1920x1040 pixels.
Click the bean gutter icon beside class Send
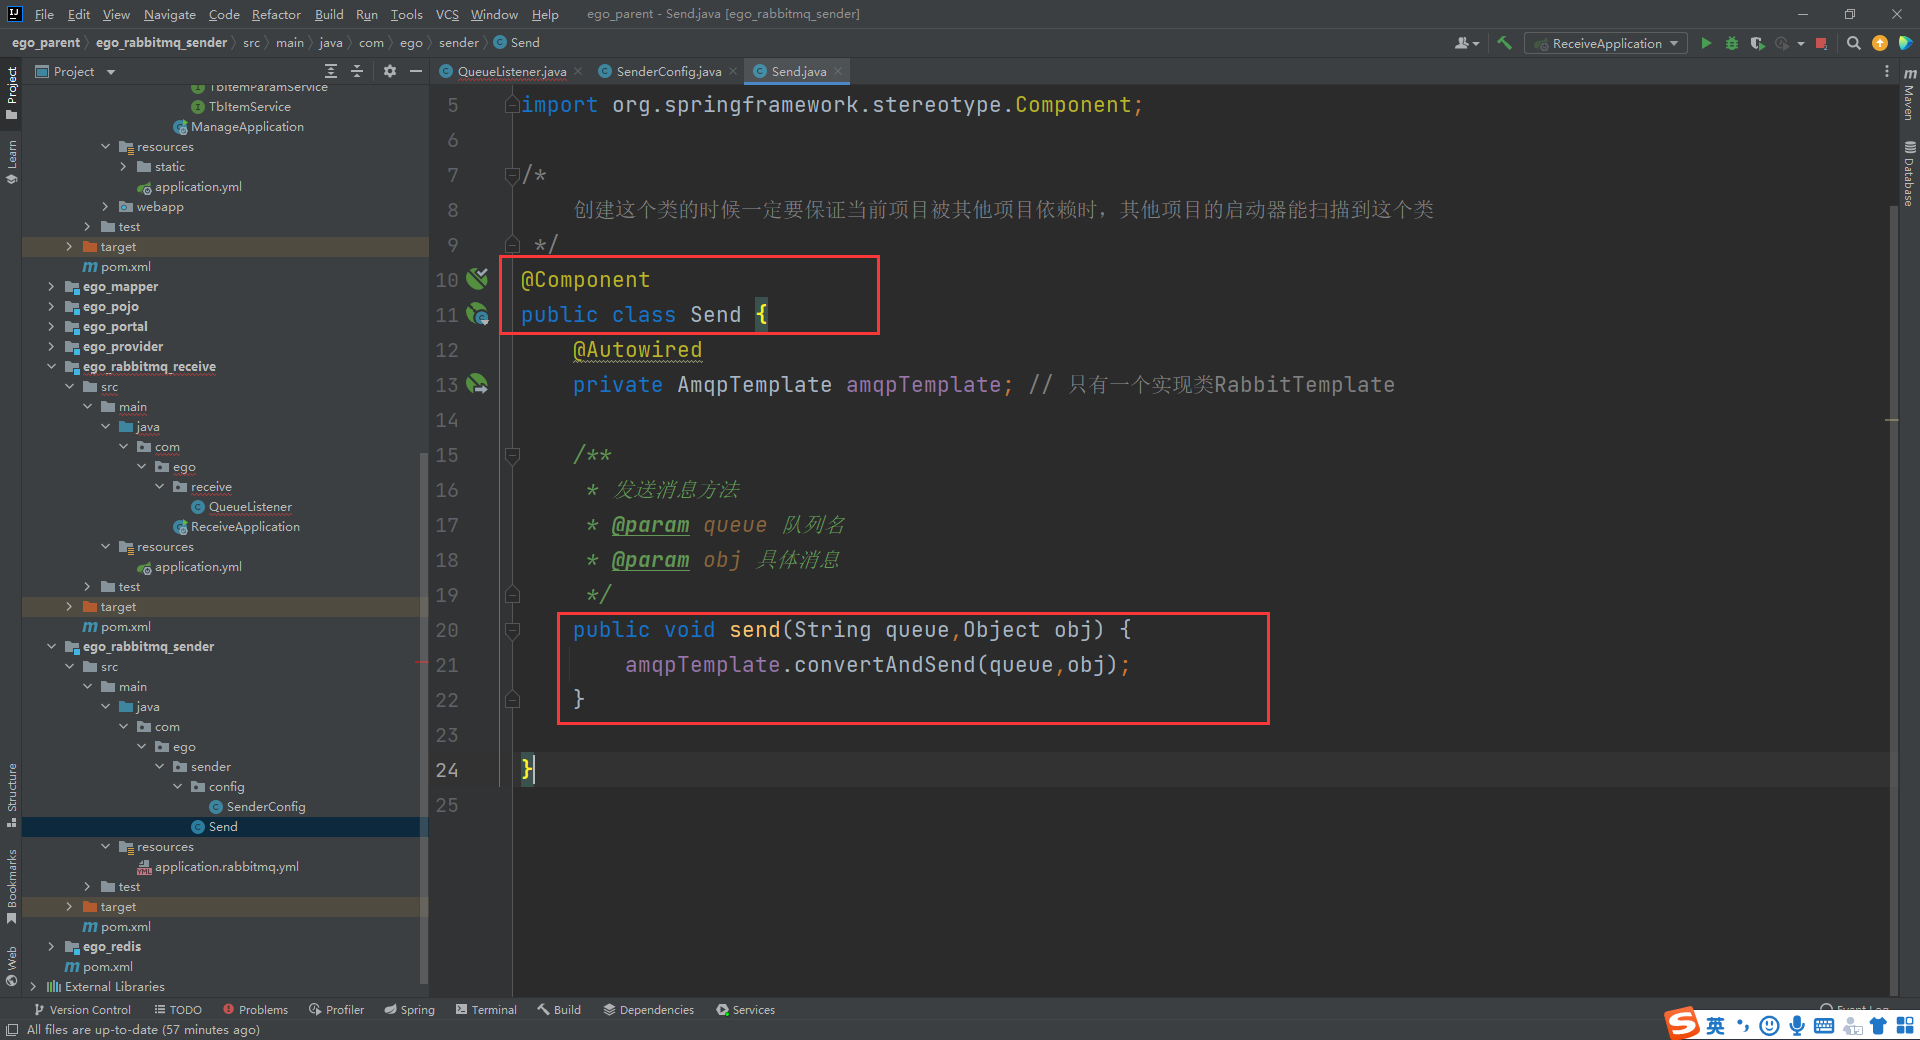click(477, 314)
